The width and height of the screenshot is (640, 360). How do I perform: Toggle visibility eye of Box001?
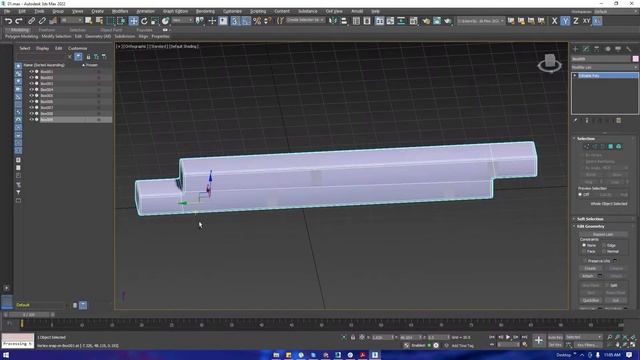(x=31, y=71)
